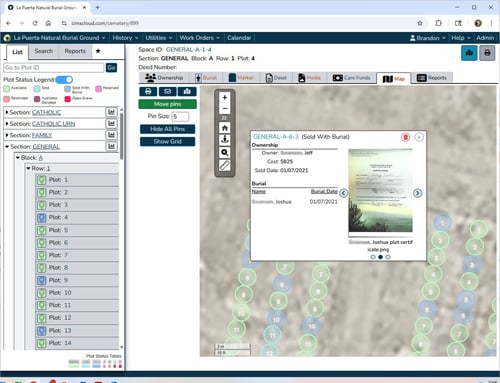The height and width of the screenshot is (383, 500).
Task: Open the Work Orders dropdown menu
Action: 199,38
